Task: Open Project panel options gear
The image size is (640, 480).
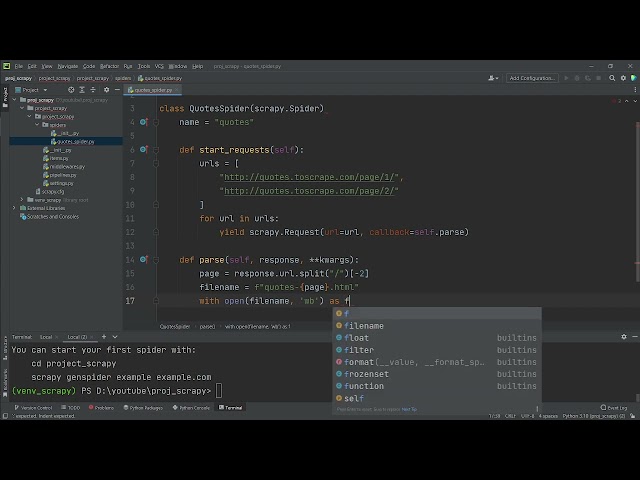Action: (x=107, y=90)
